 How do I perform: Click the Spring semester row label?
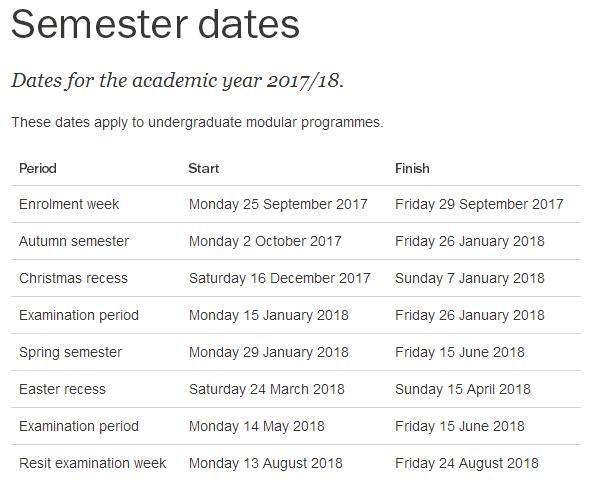click(x=70, y=352)
